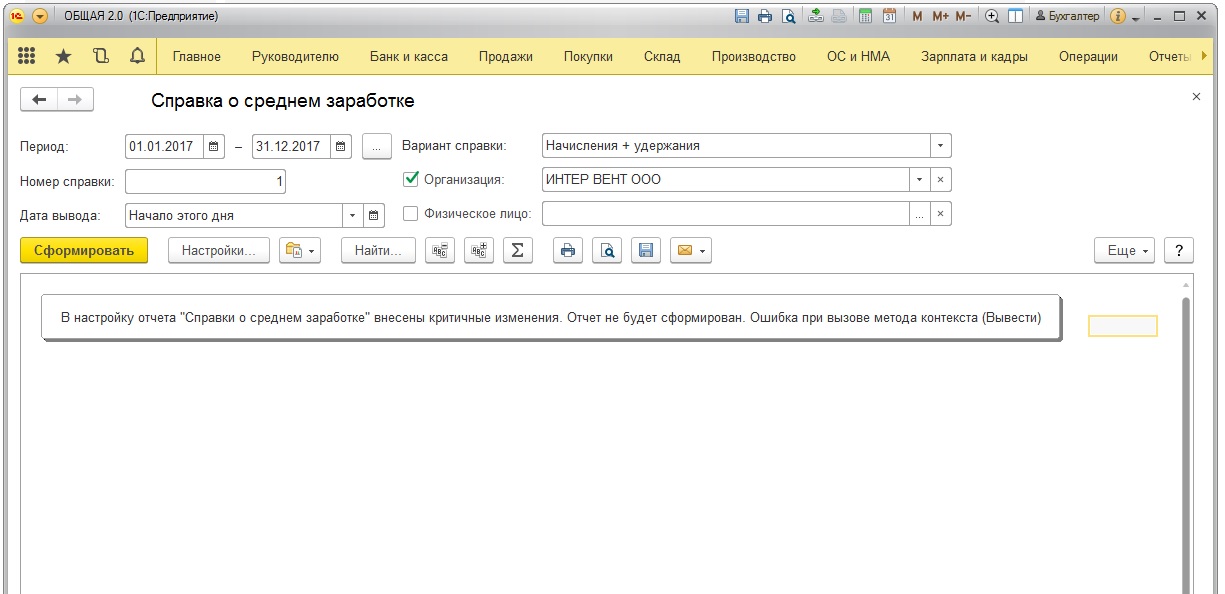Uncheck the Организация checkbox
The height and width of the screenshot is (594, 1225).
(x=410, y=180)
